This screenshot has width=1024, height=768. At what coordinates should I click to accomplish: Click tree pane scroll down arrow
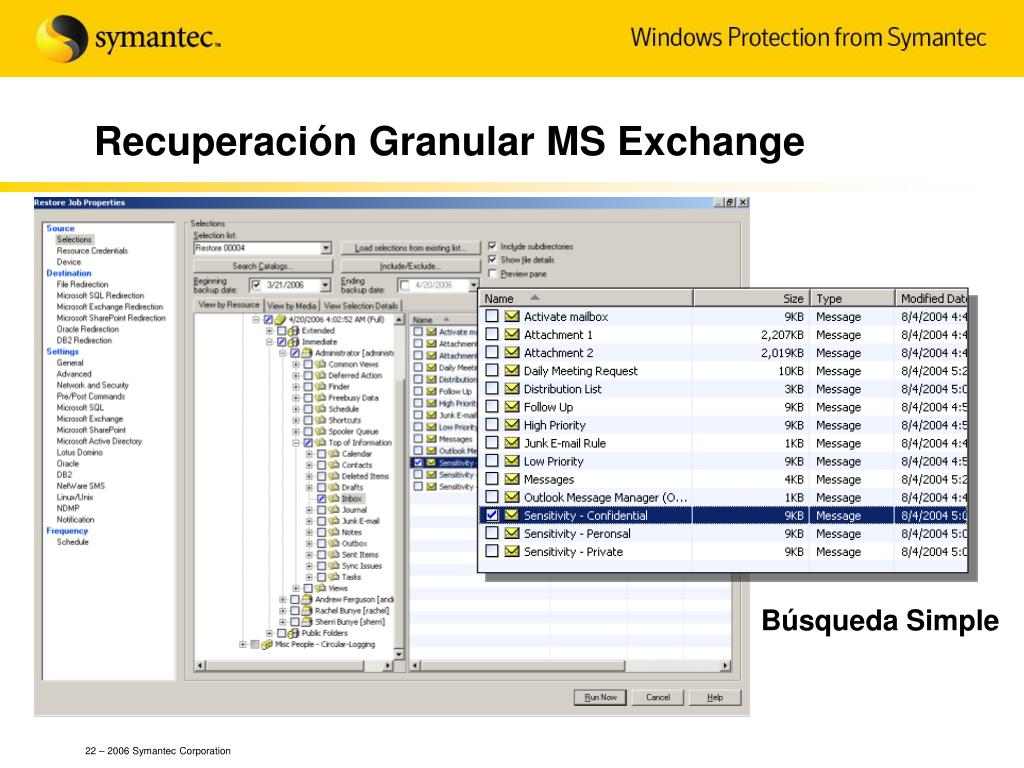398,654
